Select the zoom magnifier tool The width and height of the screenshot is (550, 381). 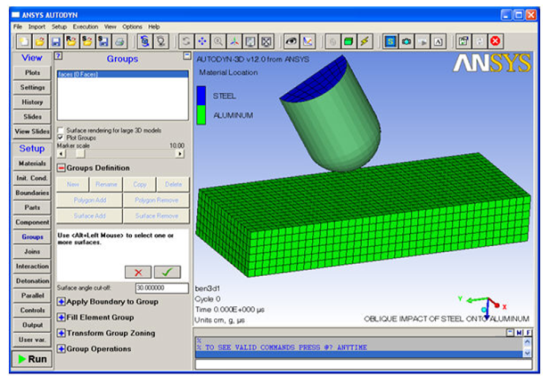(x=218, y=42)
